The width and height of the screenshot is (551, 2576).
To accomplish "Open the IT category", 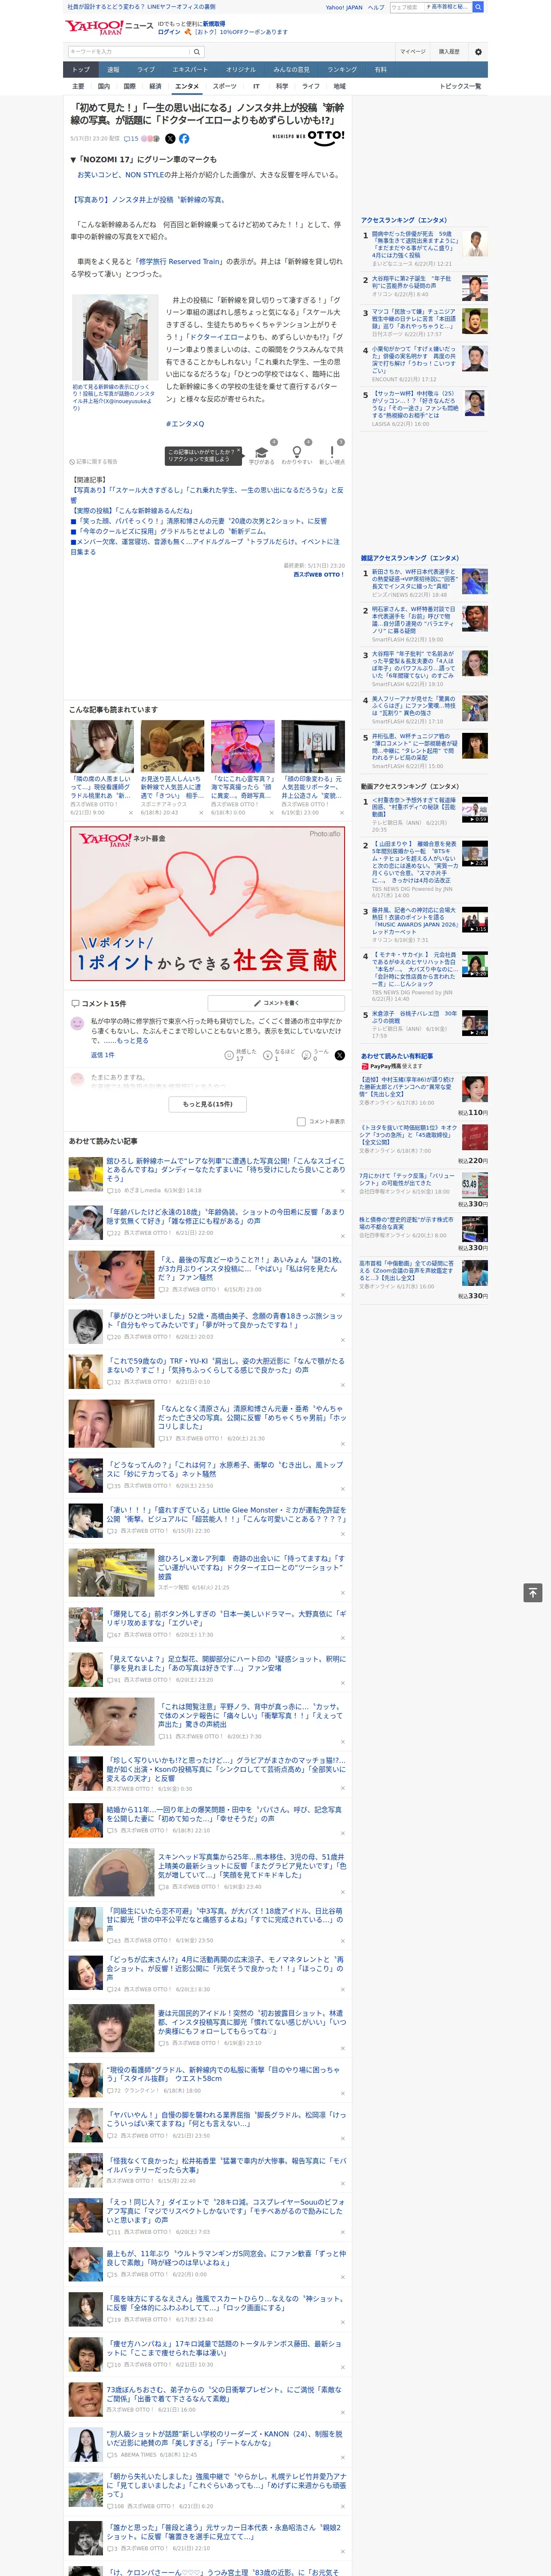I will (x=256, y=86).
